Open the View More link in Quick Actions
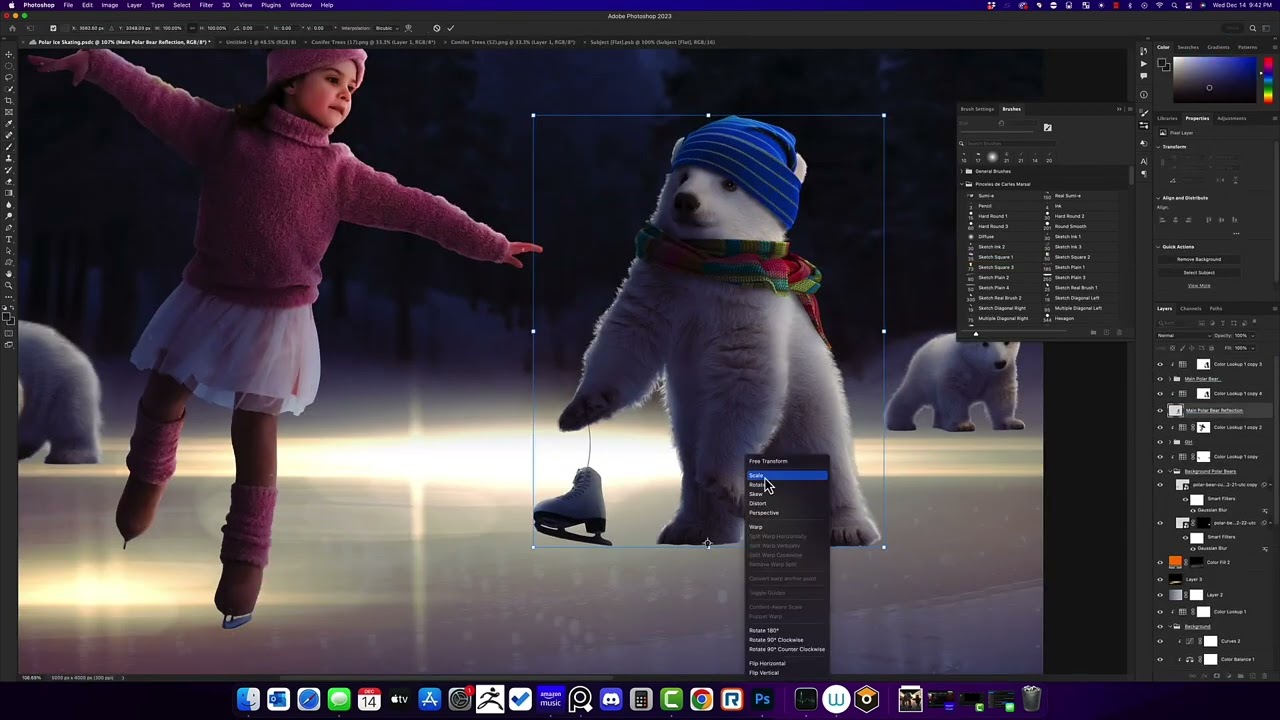 (1198, 286)
